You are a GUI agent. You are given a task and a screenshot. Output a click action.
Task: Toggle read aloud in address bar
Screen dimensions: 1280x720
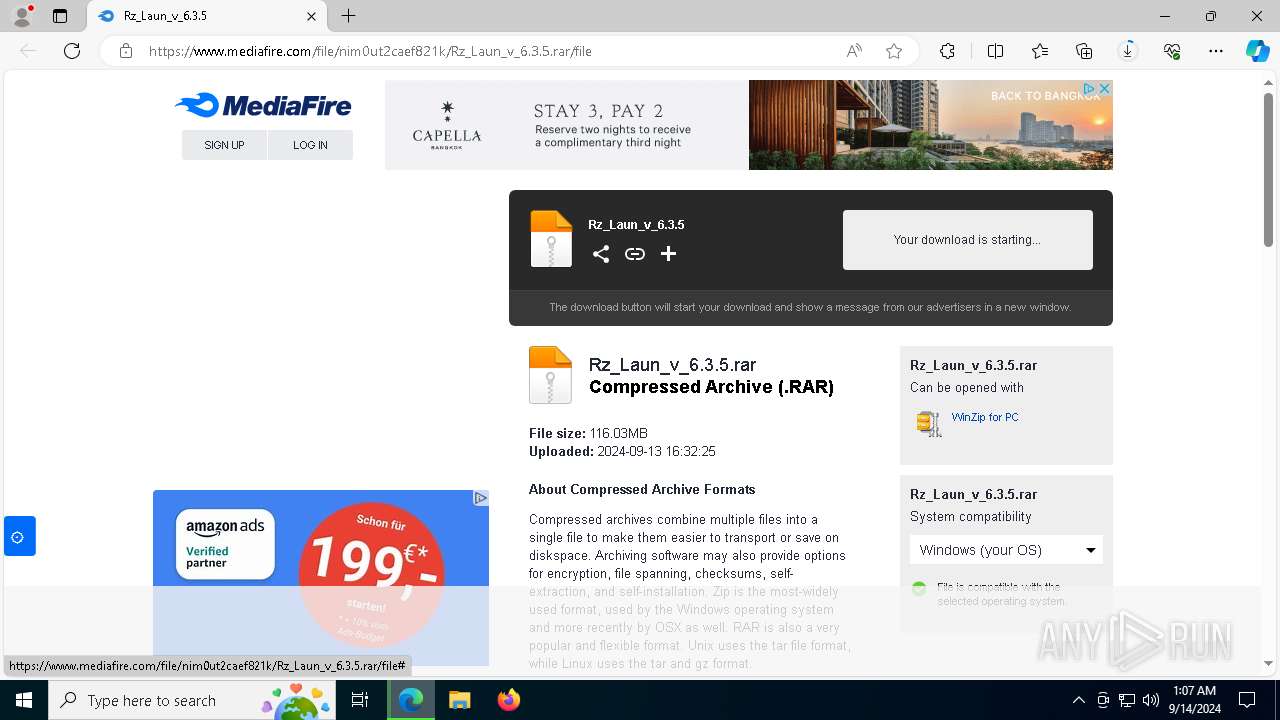(x=854, y=51)
